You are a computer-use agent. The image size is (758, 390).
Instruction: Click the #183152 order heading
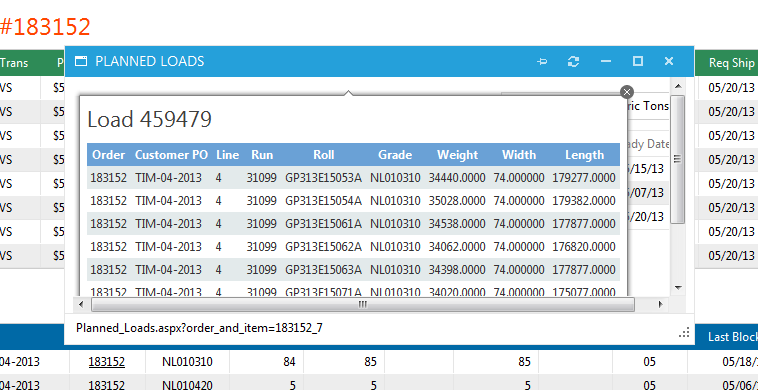coord(45,27)
